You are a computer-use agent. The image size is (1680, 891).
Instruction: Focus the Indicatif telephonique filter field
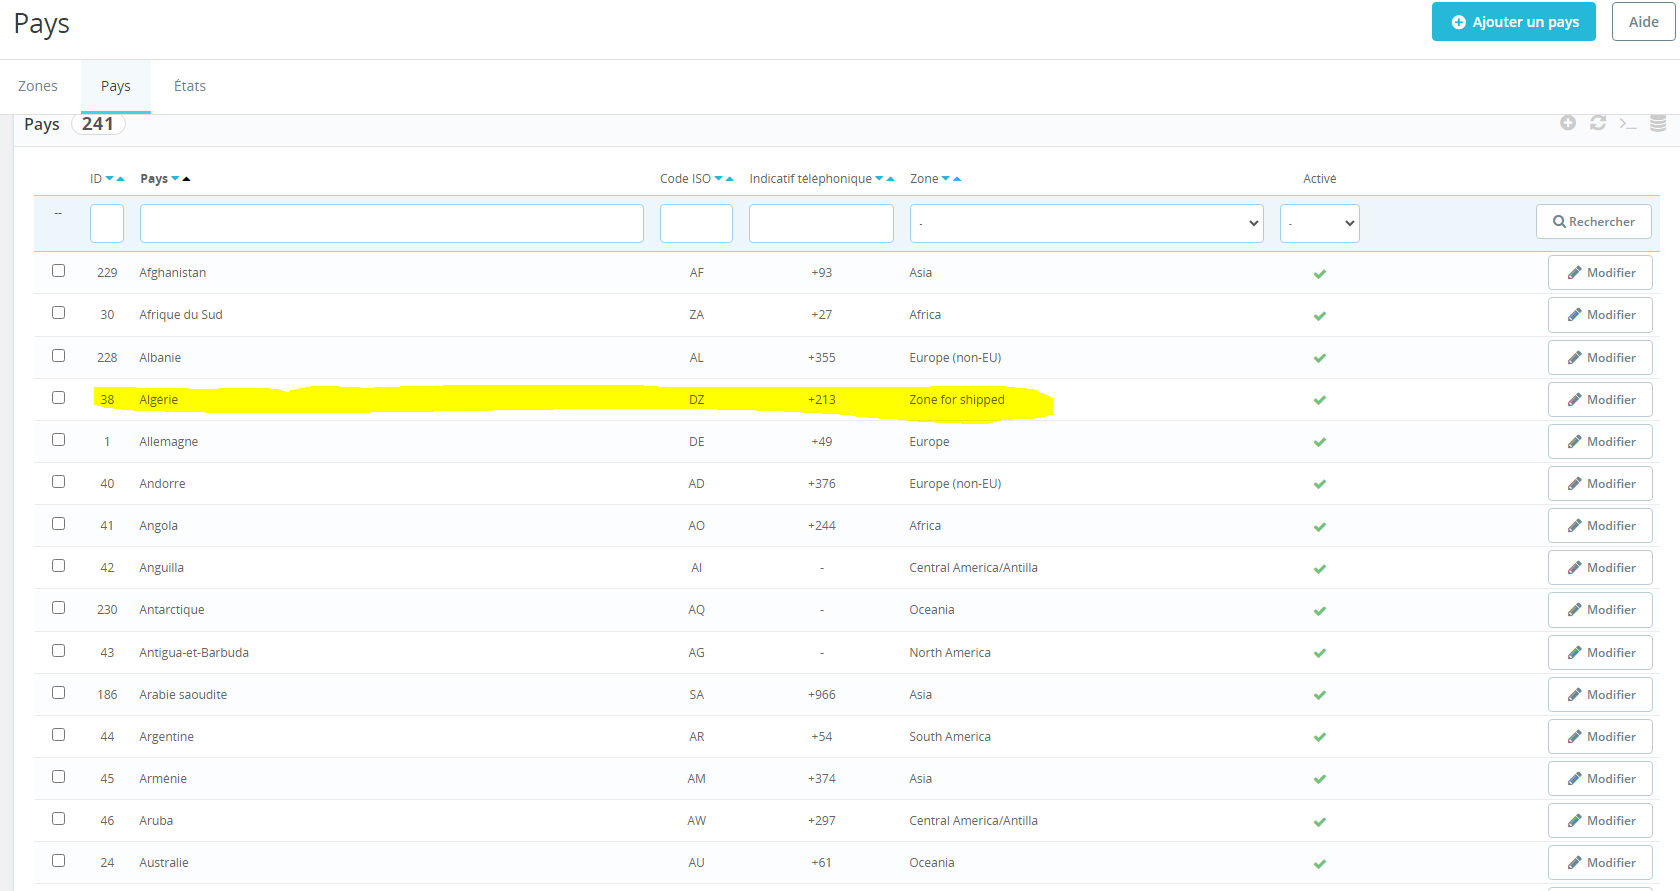821,223
